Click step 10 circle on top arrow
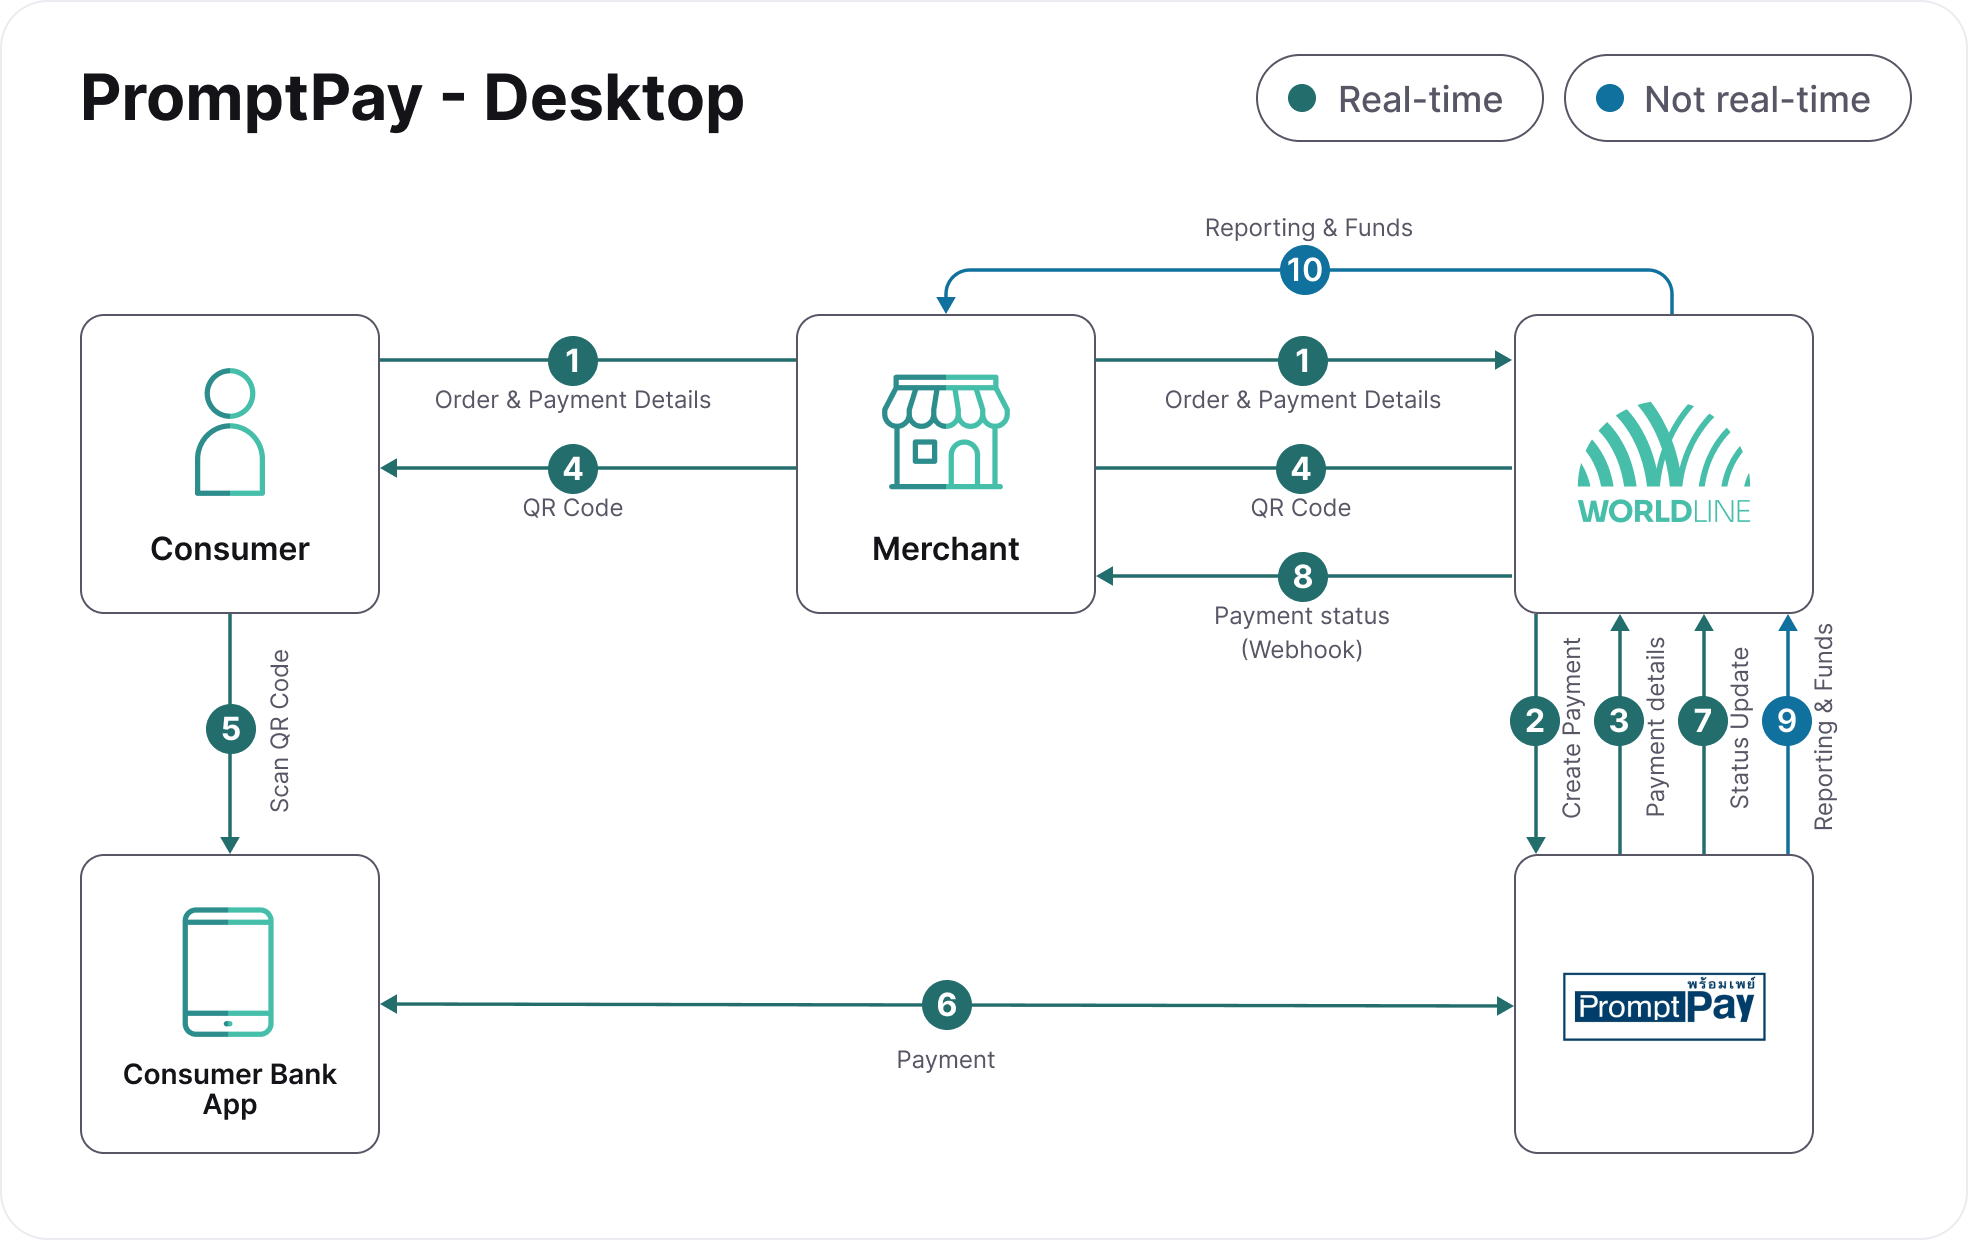Viewport: 1968px width, 1240px height. [x=1305, y=270]
